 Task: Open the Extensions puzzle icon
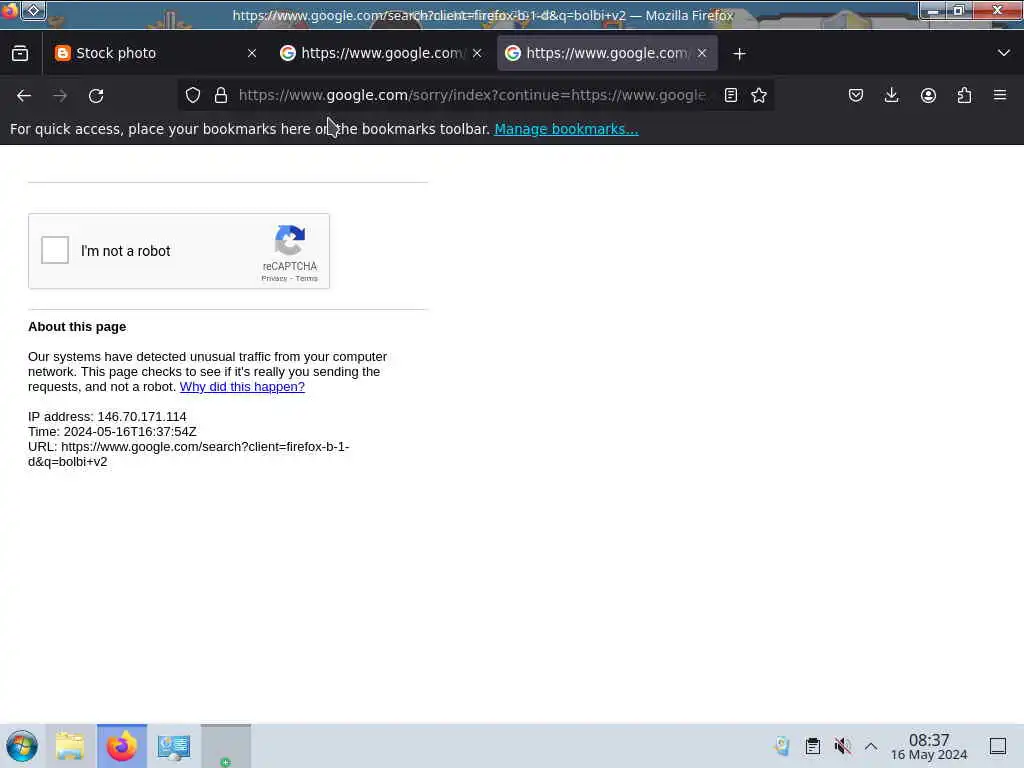(964, 95)
